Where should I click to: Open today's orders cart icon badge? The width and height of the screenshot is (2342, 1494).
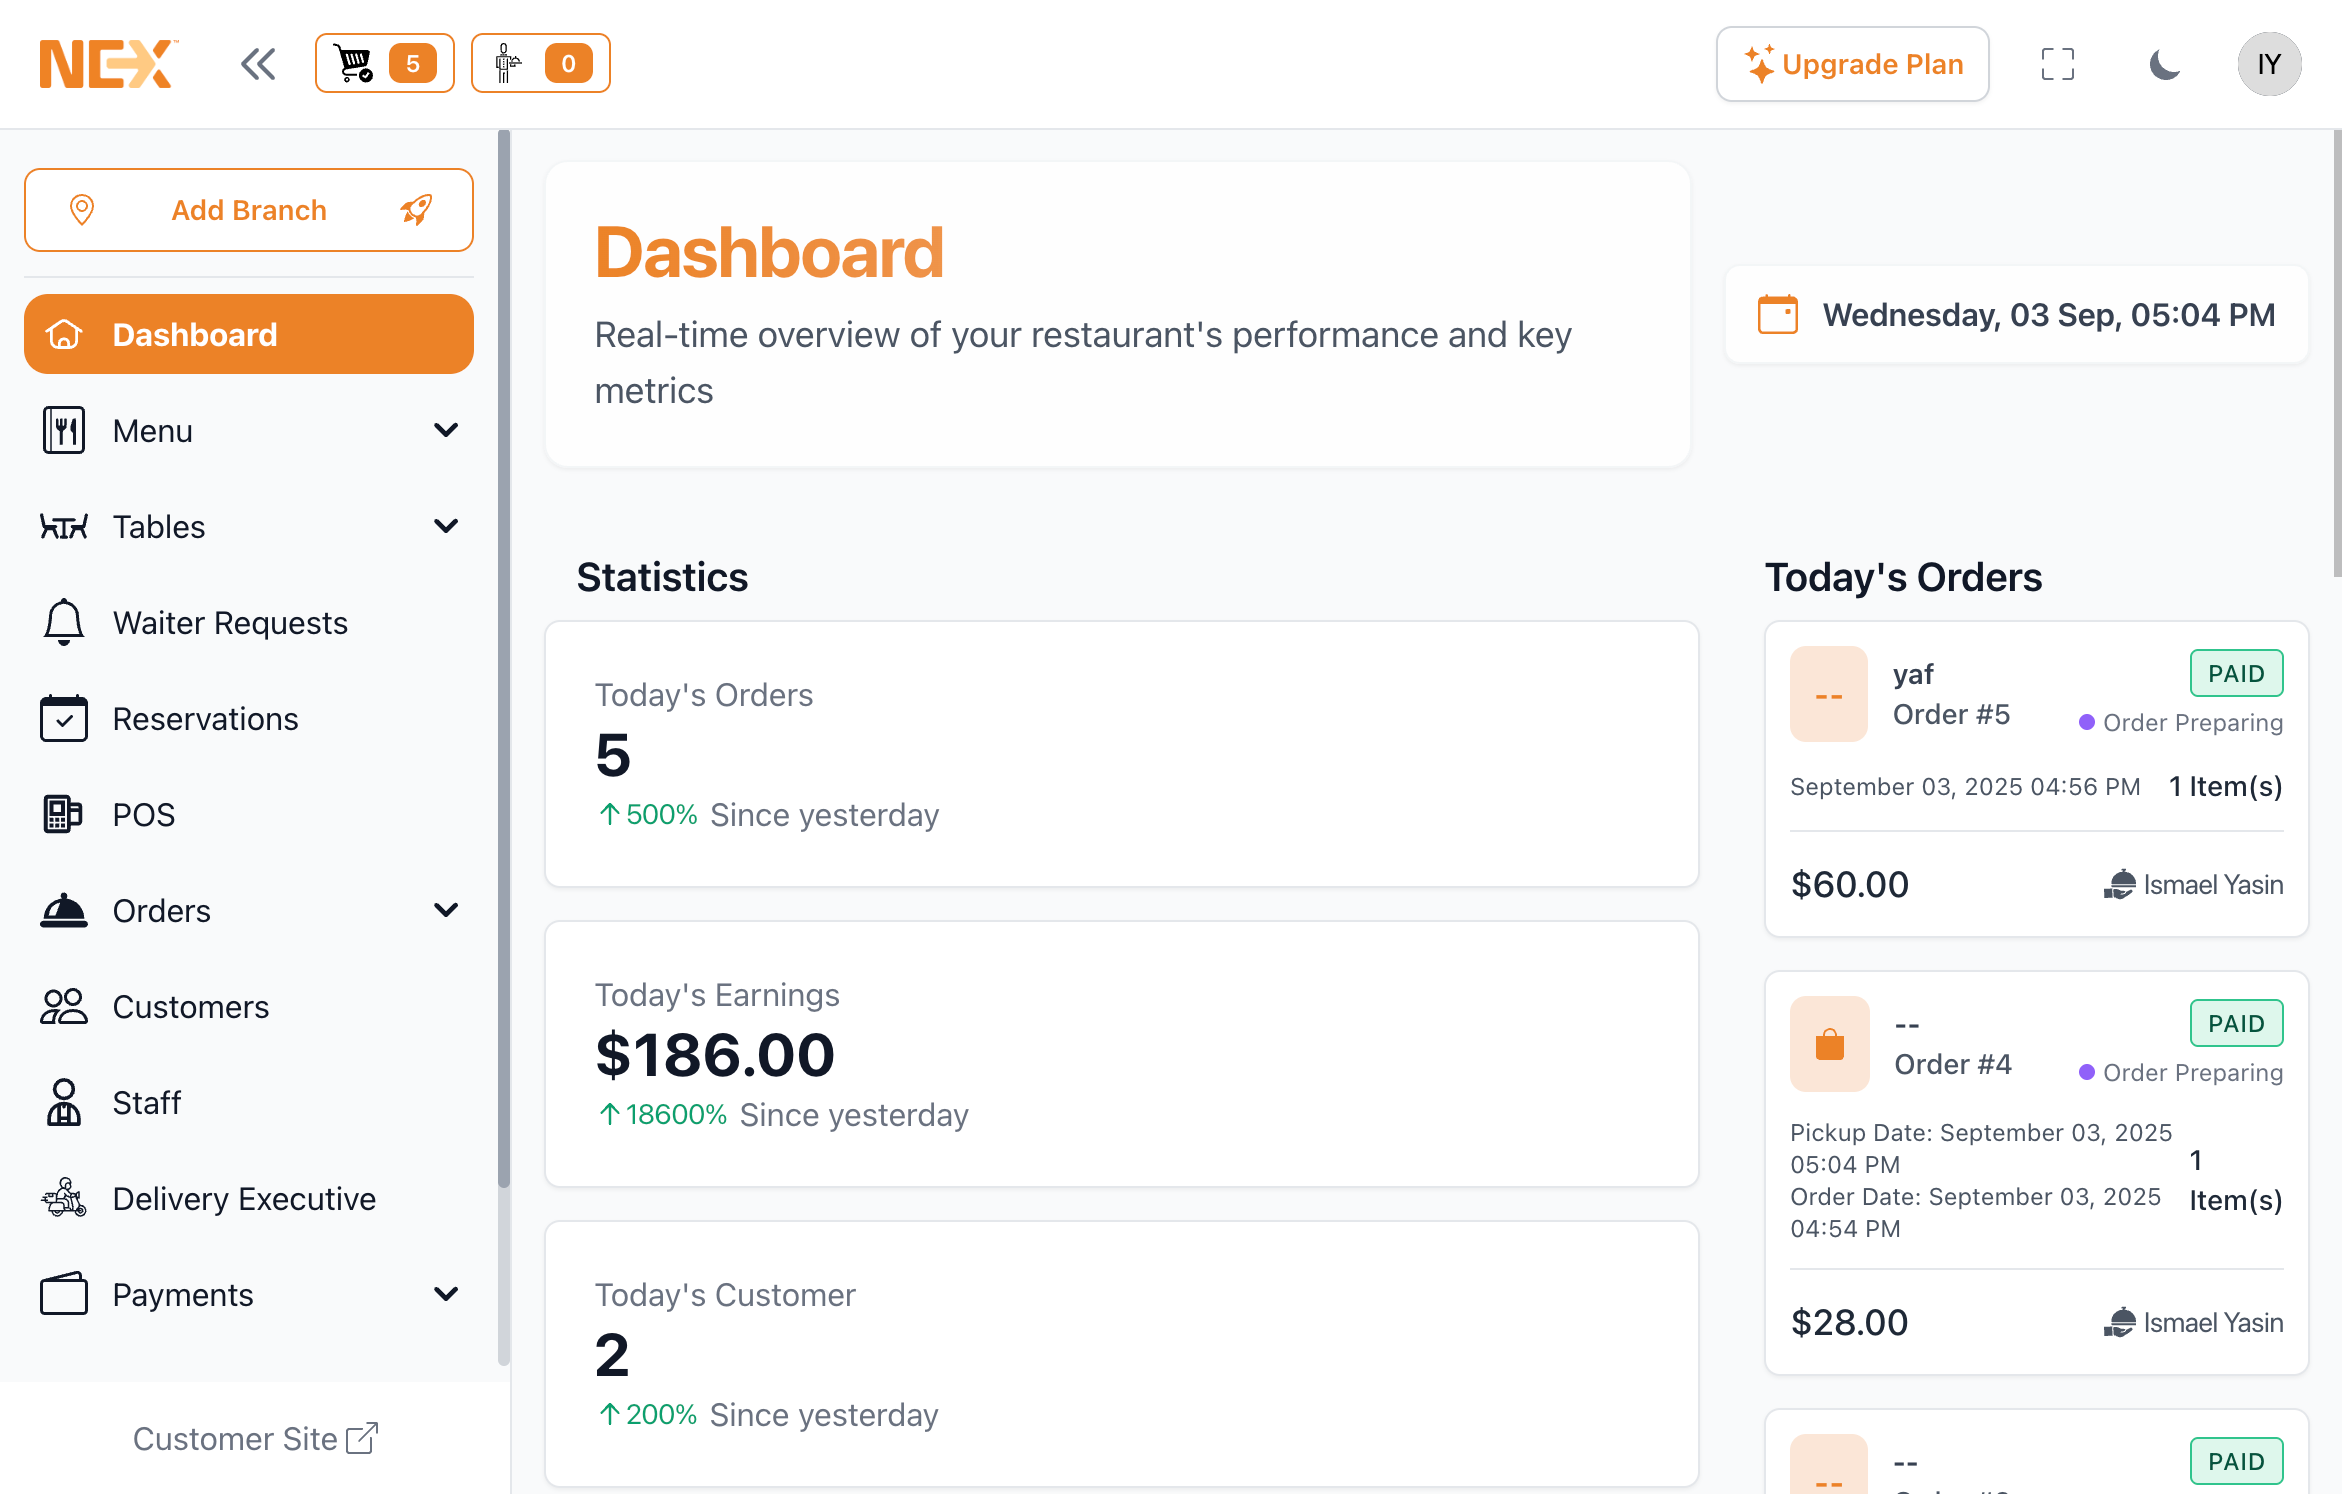(384, 63)
